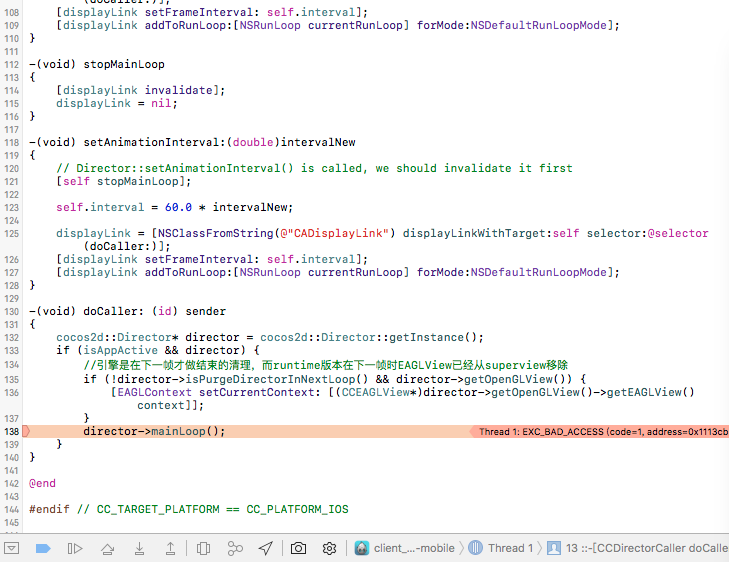The width and height of the screenshot is (729, 562).
Task: Click on stopMainLoop method declaration
Action: 97,64
